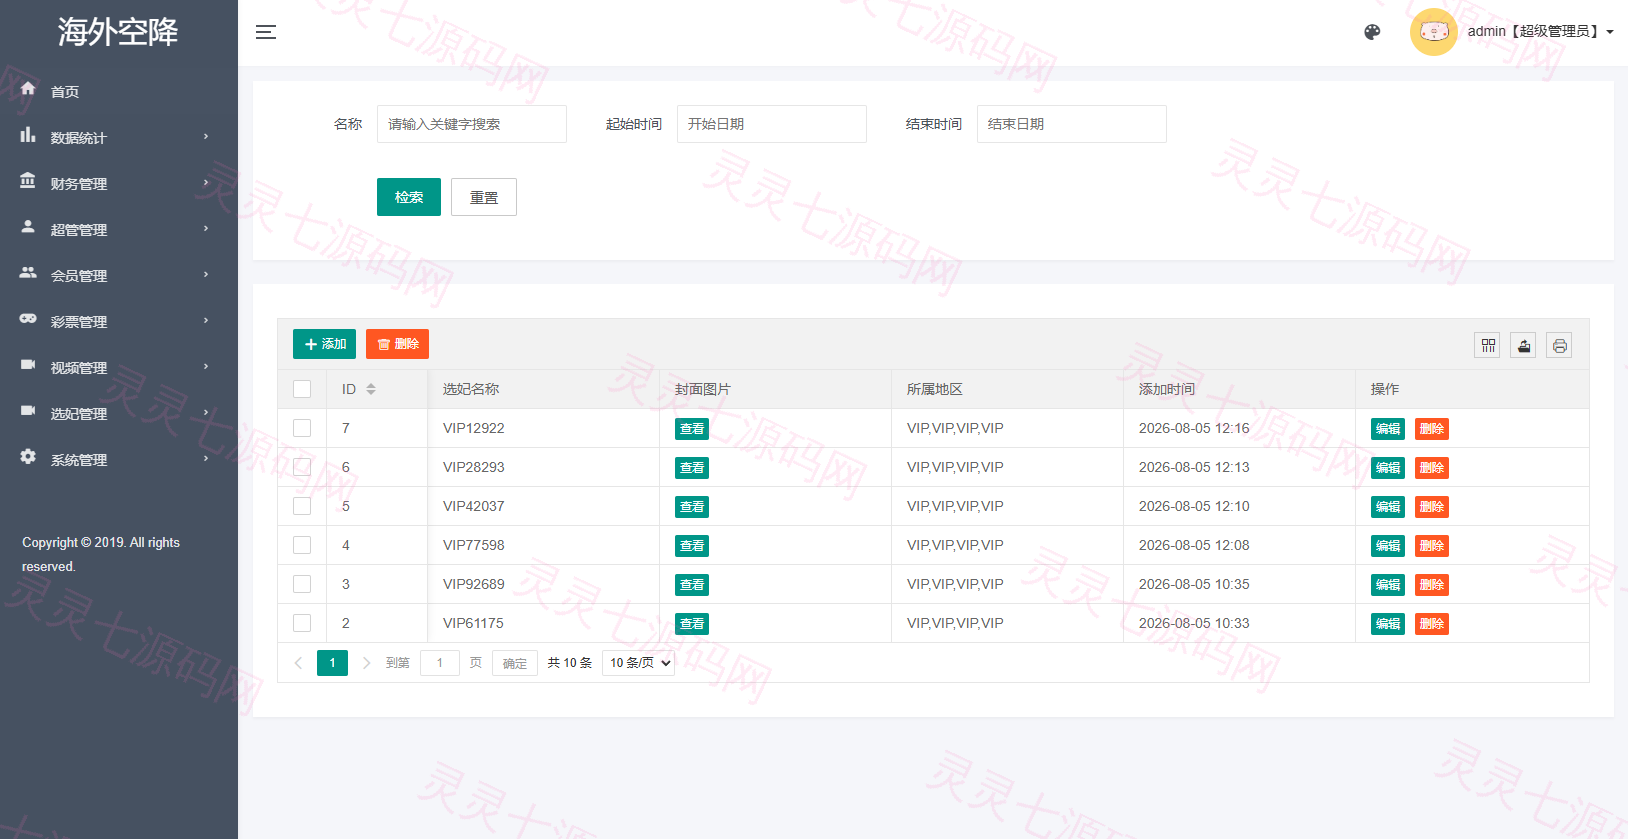Check the row checkbox for VIP12922

302,428
